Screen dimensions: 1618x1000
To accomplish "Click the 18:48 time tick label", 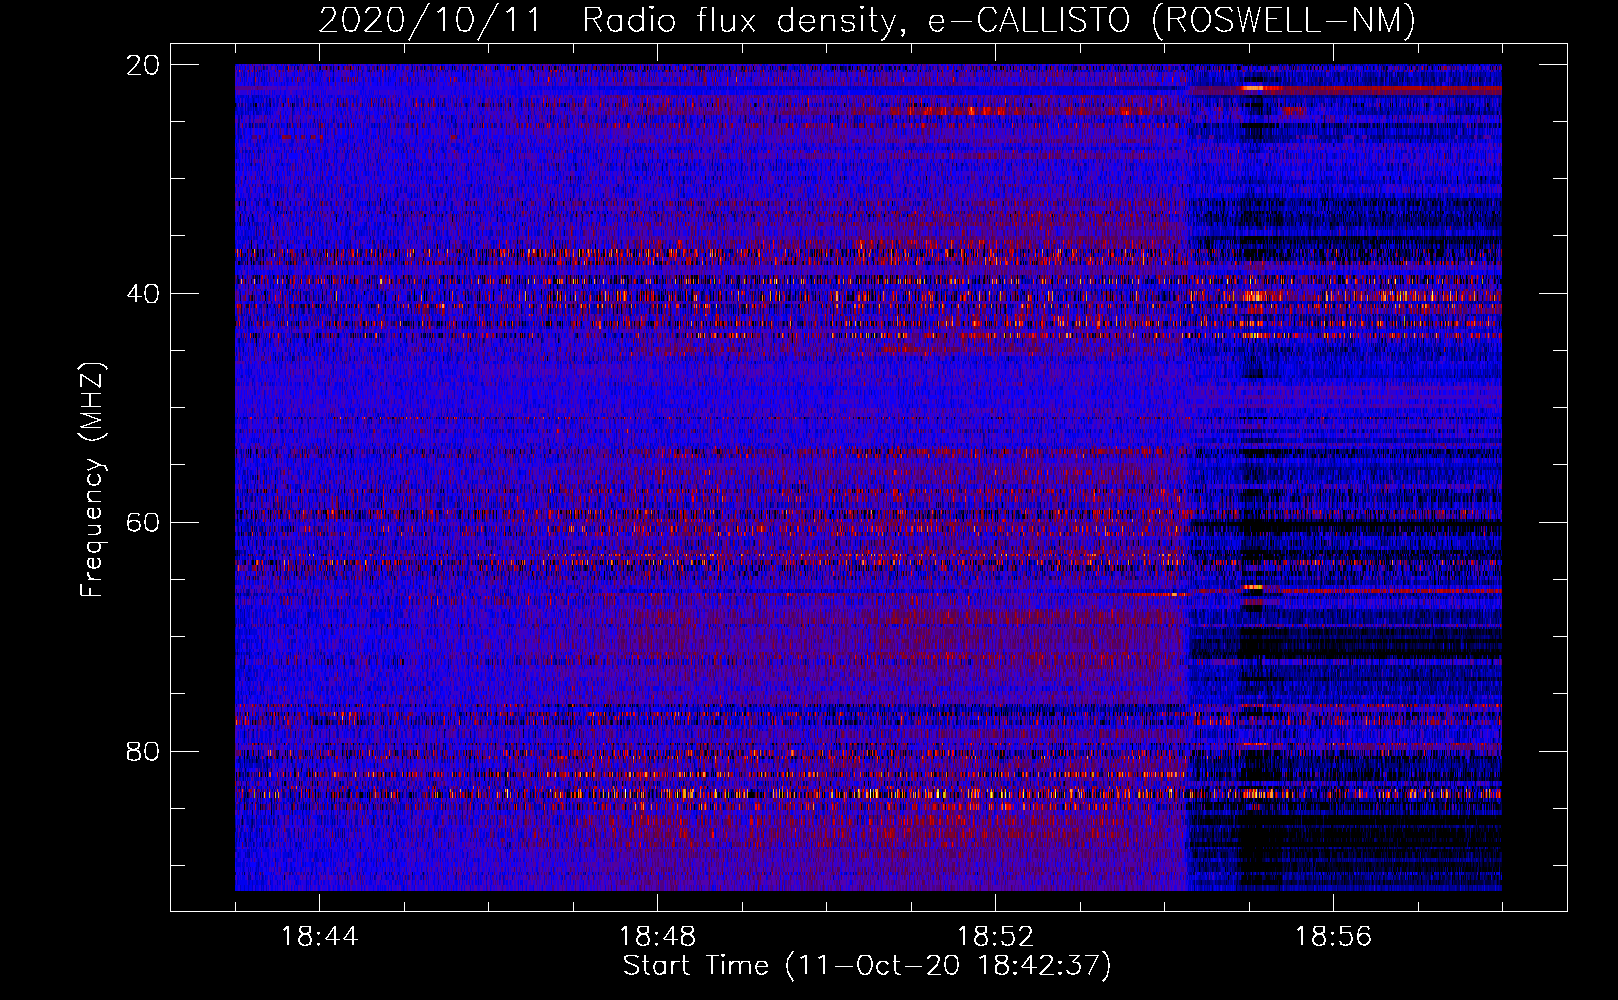I will click(x=657, y=937).
